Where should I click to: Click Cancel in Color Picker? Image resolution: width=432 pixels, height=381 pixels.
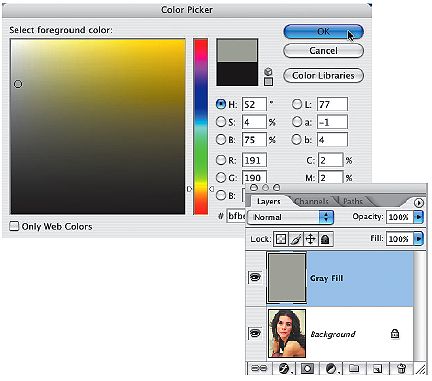click(323, 51)
